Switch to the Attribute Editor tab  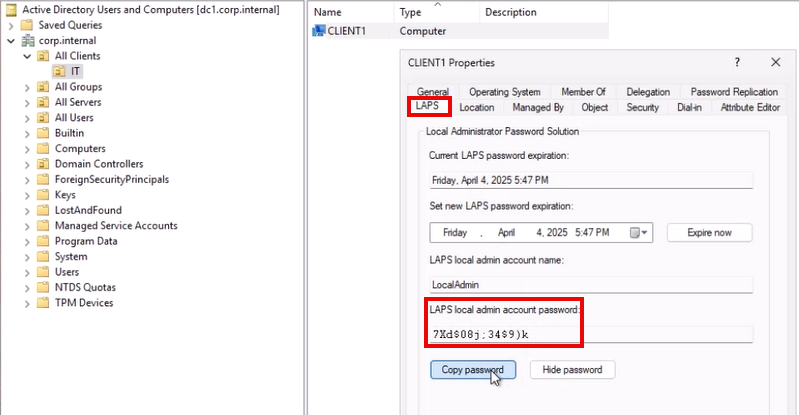tap(750, 108)
